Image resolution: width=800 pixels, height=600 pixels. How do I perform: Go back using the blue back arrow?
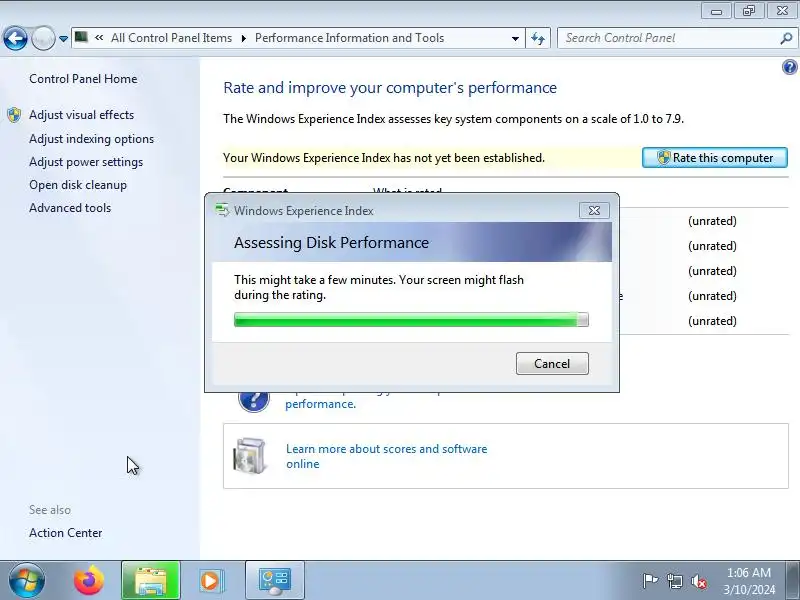tap(15, 38)
